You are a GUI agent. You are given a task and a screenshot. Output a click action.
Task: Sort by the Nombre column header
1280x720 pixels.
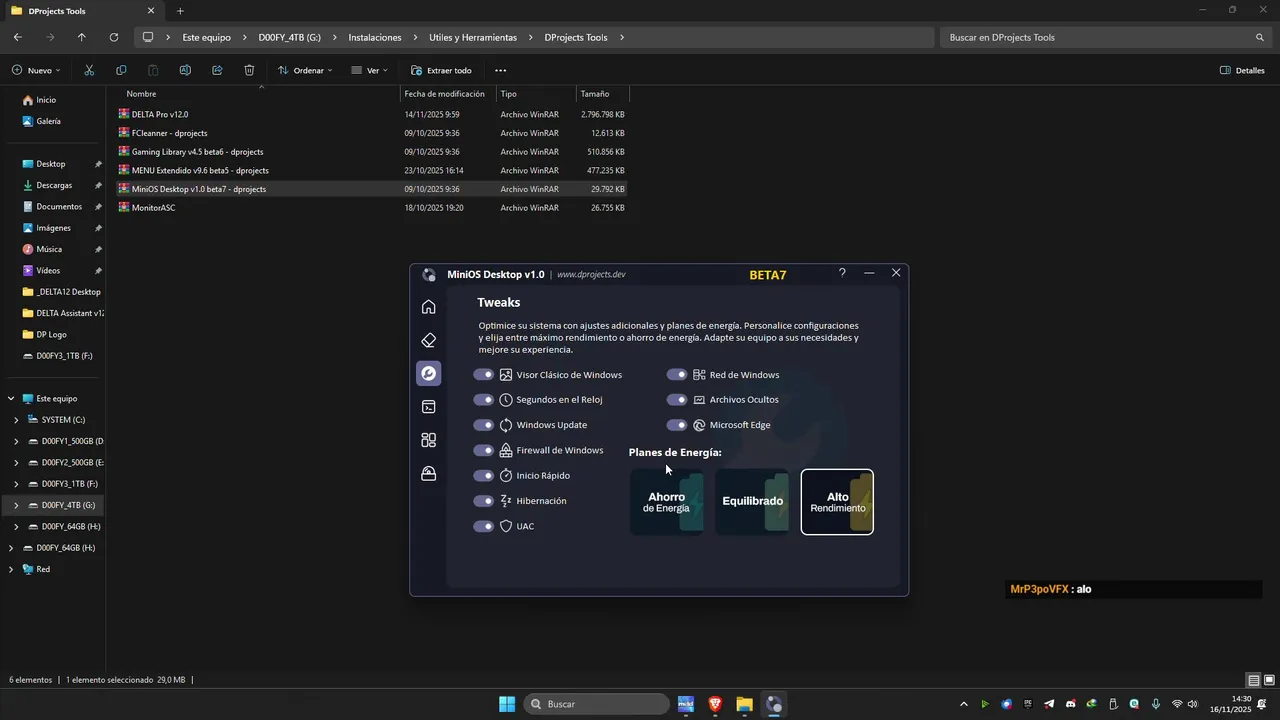141,93
